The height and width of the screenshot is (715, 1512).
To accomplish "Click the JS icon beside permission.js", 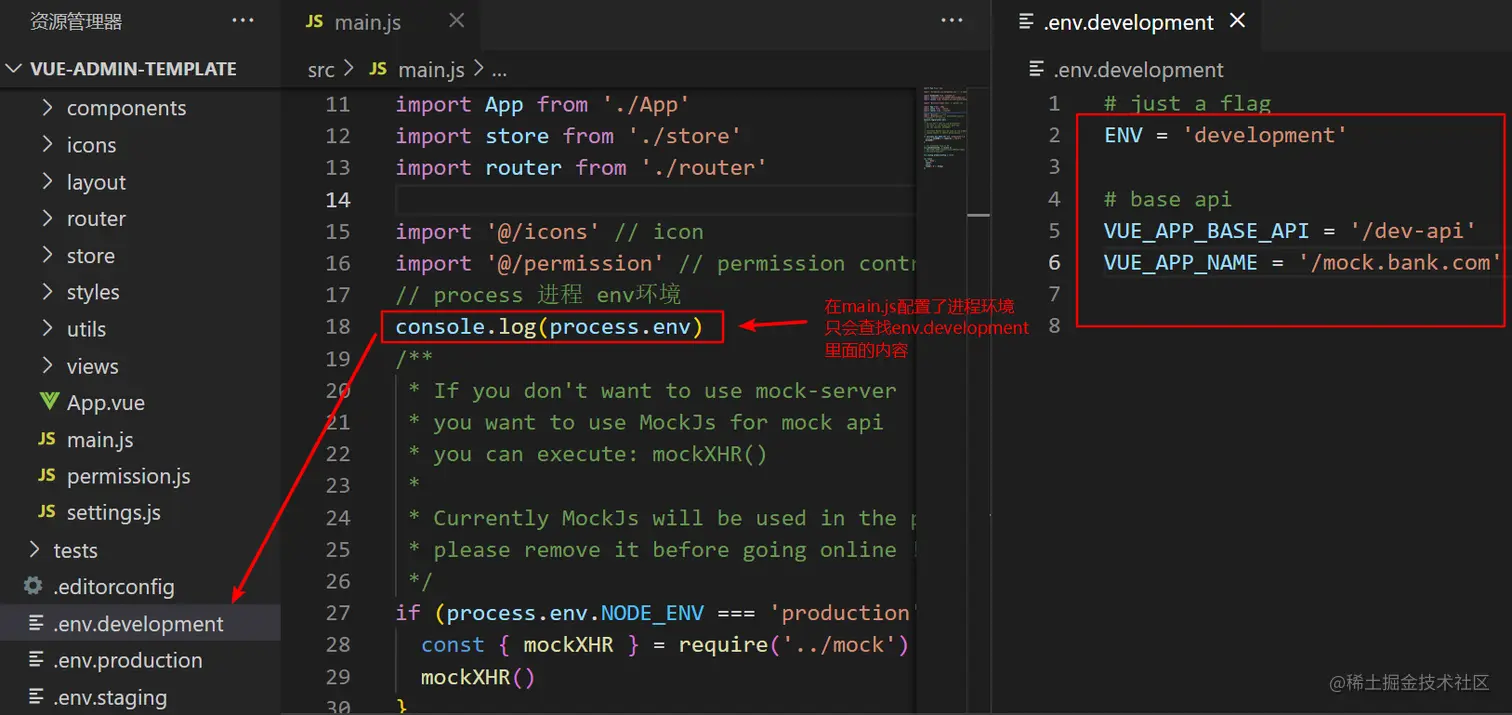I will pos(47,476).
